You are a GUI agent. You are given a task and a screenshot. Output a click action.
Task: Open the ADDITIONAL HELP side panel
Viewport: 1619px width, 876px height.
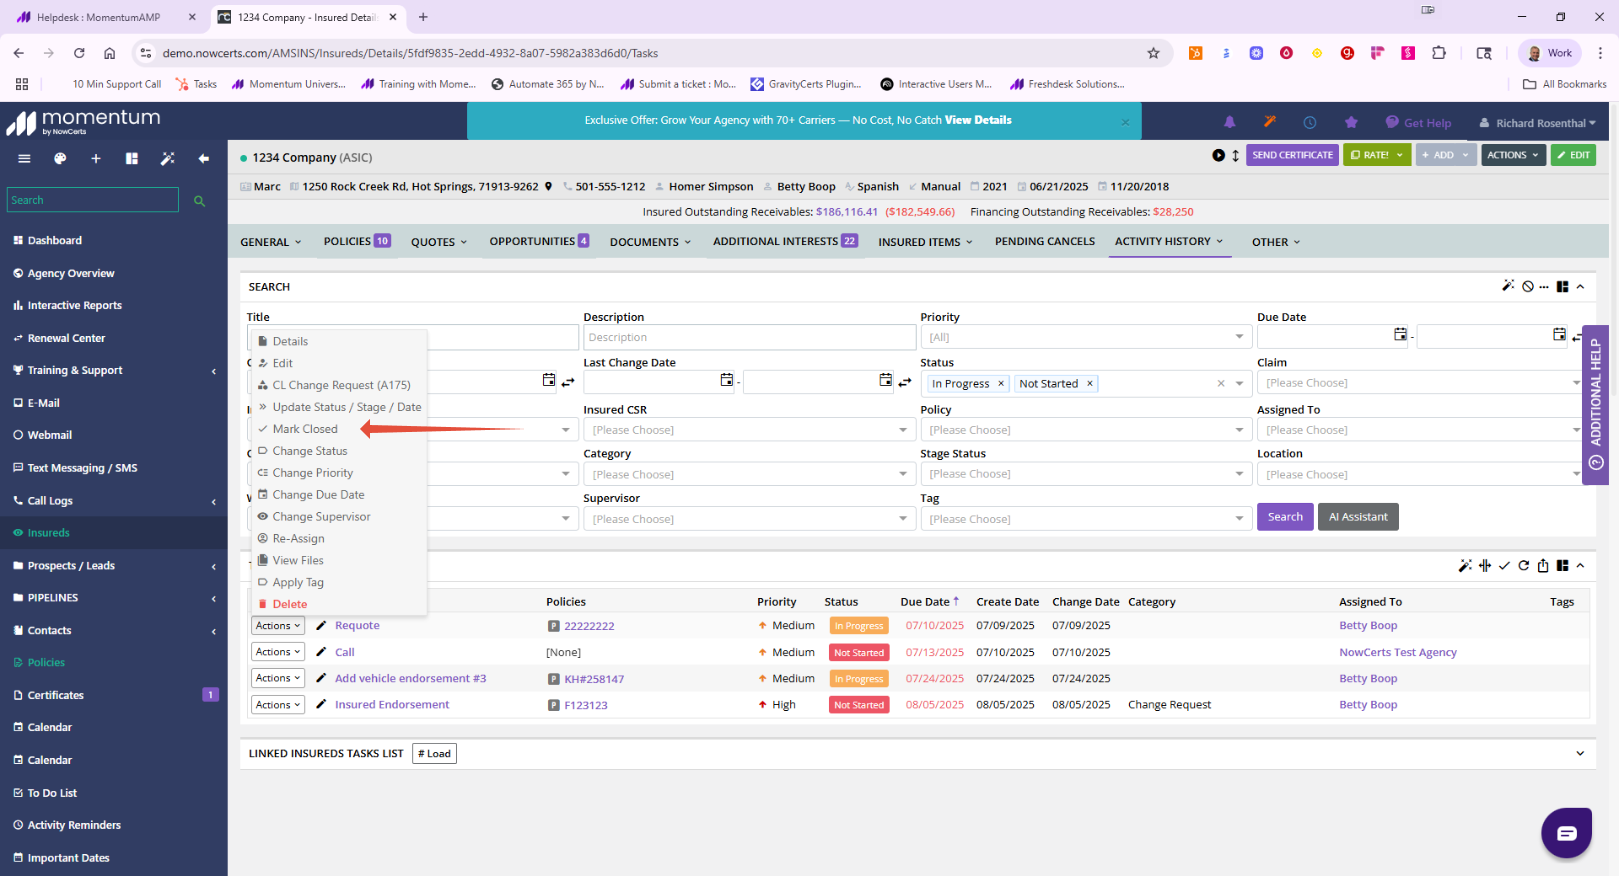click(x=1595, y=405)
